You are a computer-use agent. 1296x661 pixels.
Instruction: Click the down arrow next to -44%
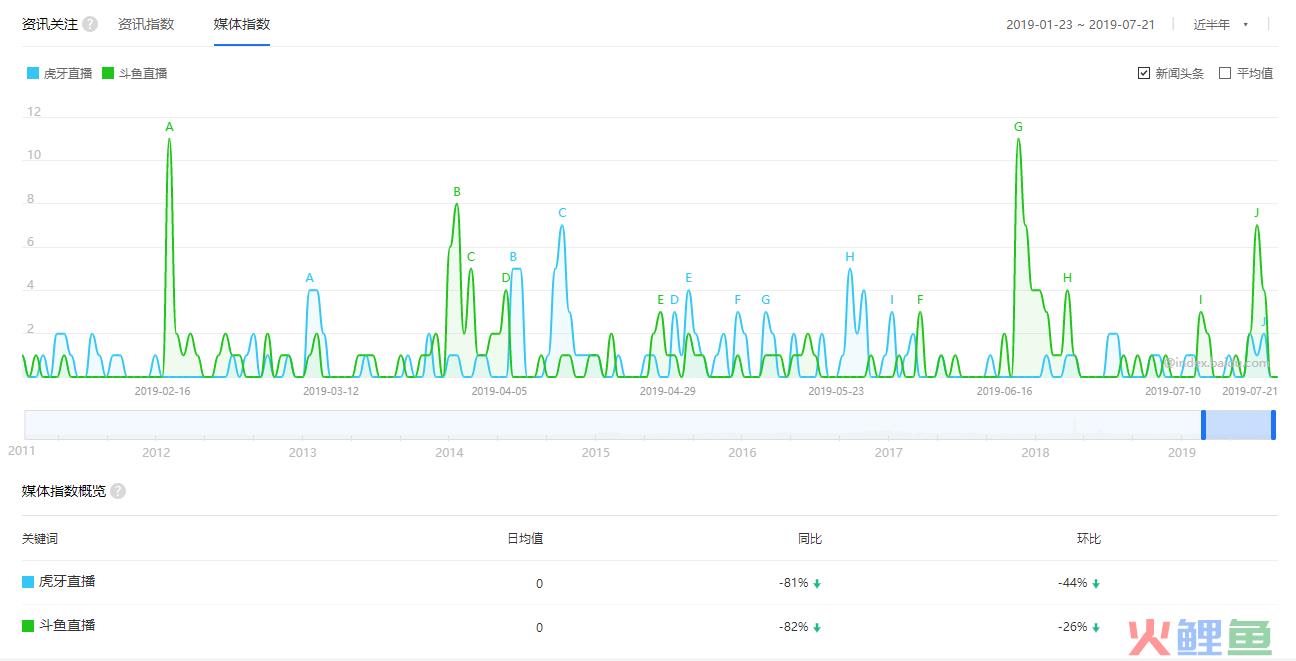click(1096, 584)
